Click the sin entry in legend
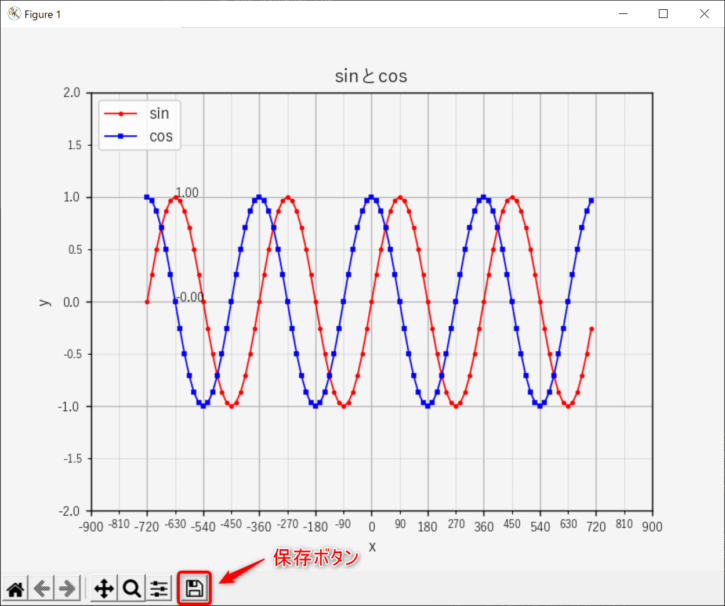The image size is (725, 606). pos(158,113)
